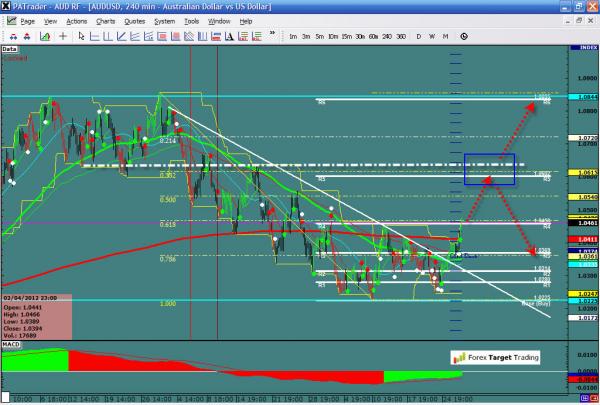
Task: Switch chart to 1m timeframe
Action: pos(293,36)
